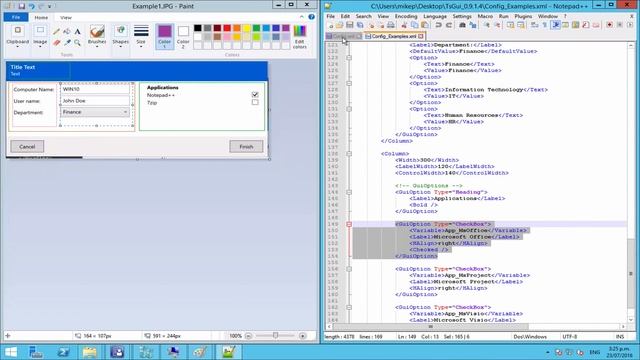This screenshot has width=640, height=360.
Task: Click Paint's zoom out minus button
Action: [x=249, y=336]
